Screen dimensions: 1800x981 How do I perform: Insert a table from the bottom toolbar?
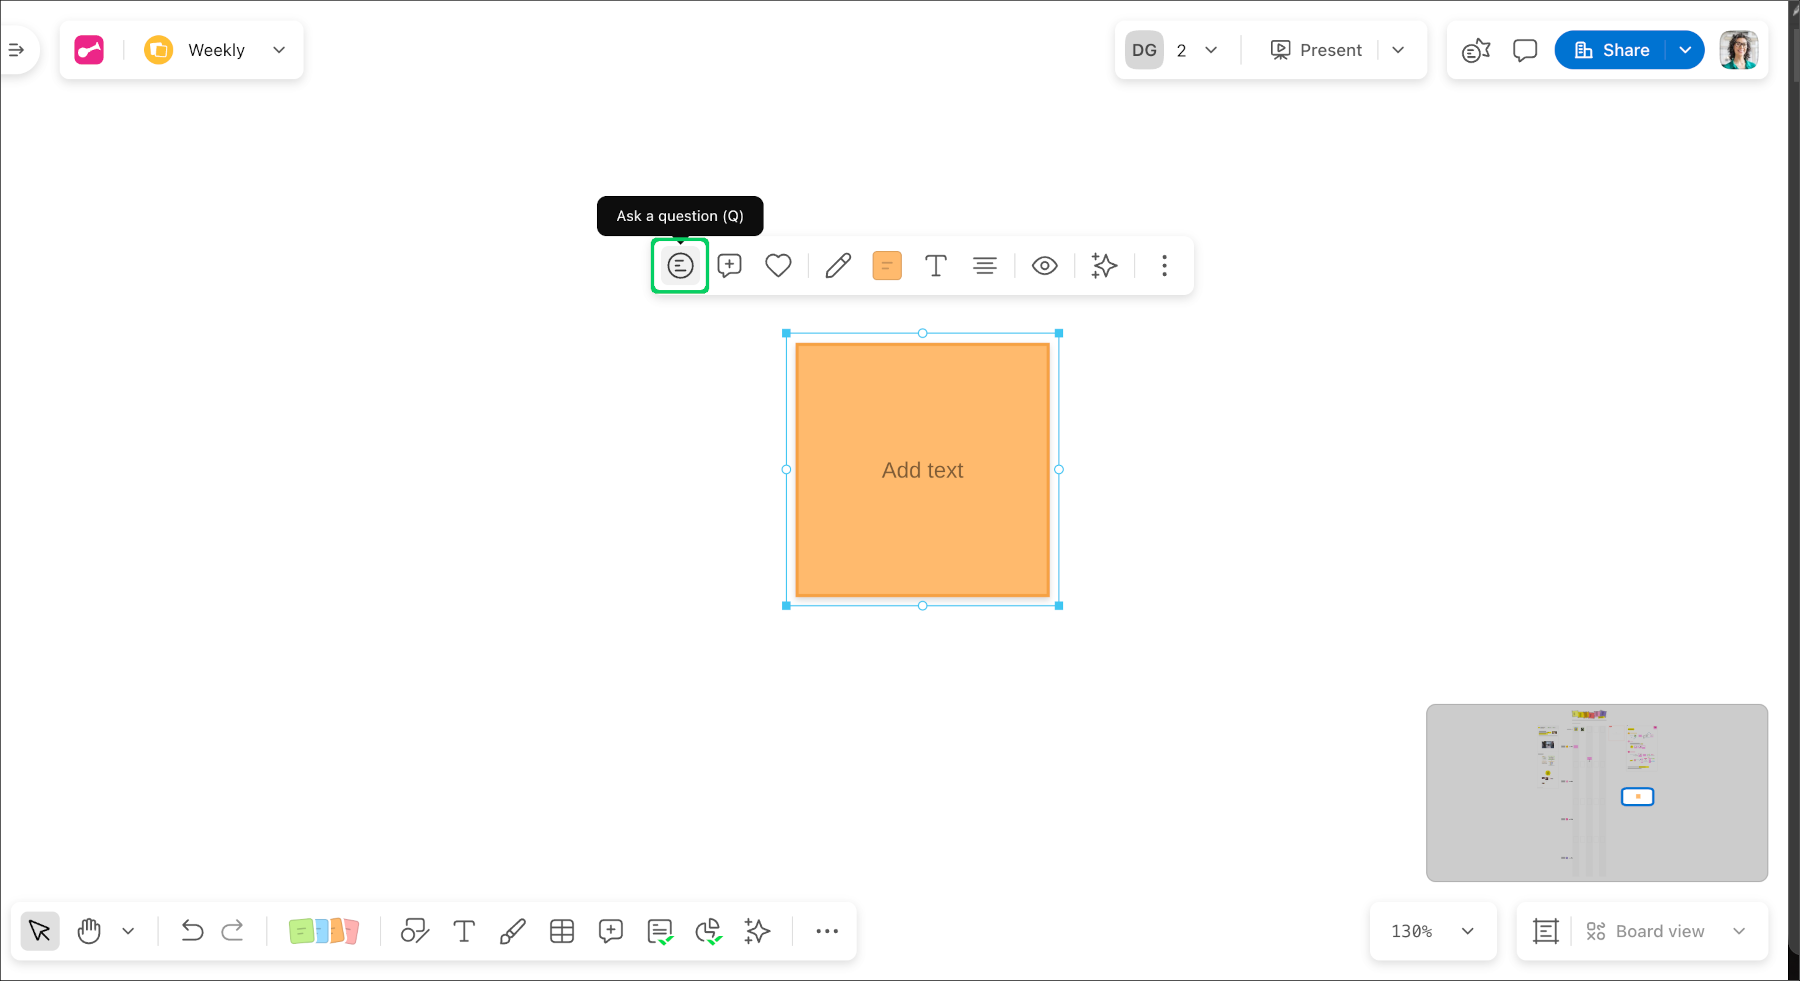click(562, 931)
